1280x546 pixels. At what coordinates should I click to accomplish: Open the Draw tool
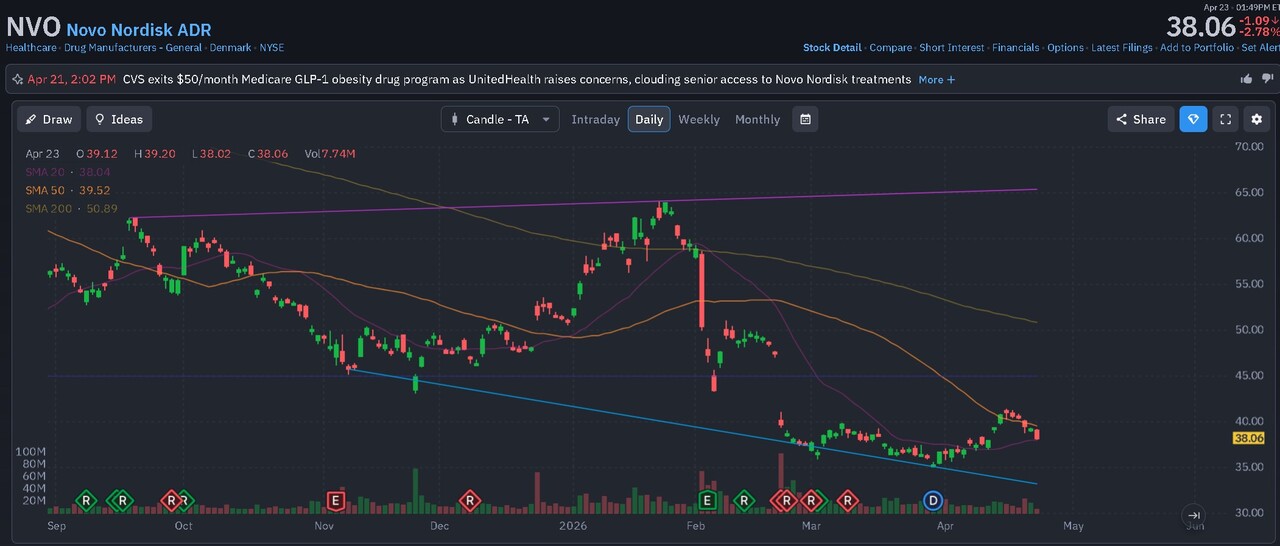point(50,119)
